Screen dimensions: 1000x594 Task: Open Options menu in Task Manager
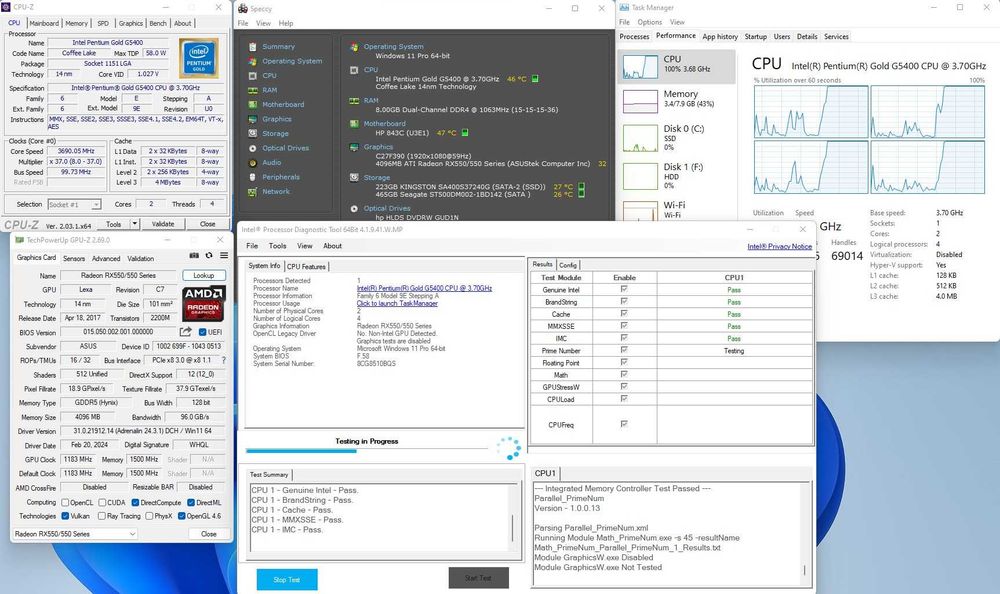649,22
